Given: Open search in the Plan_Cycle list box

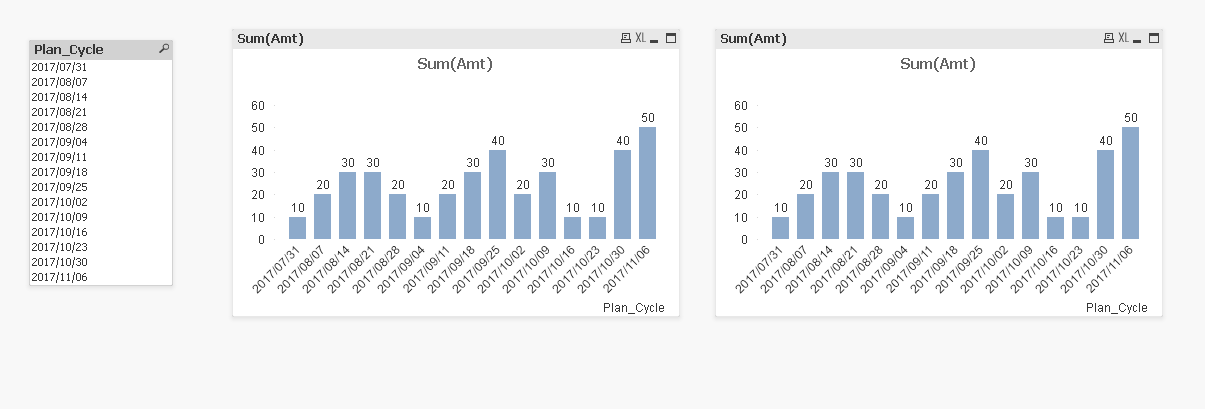Looking at the screenshot, I should (164, 48).
